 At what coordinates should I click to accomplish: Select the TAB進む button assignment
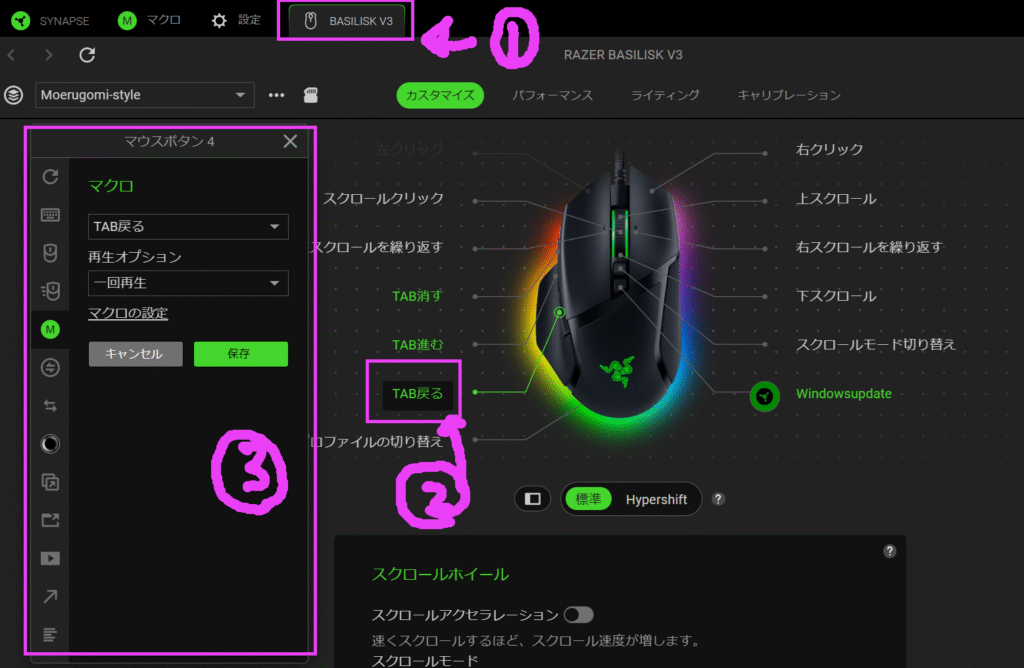point(417,345)
